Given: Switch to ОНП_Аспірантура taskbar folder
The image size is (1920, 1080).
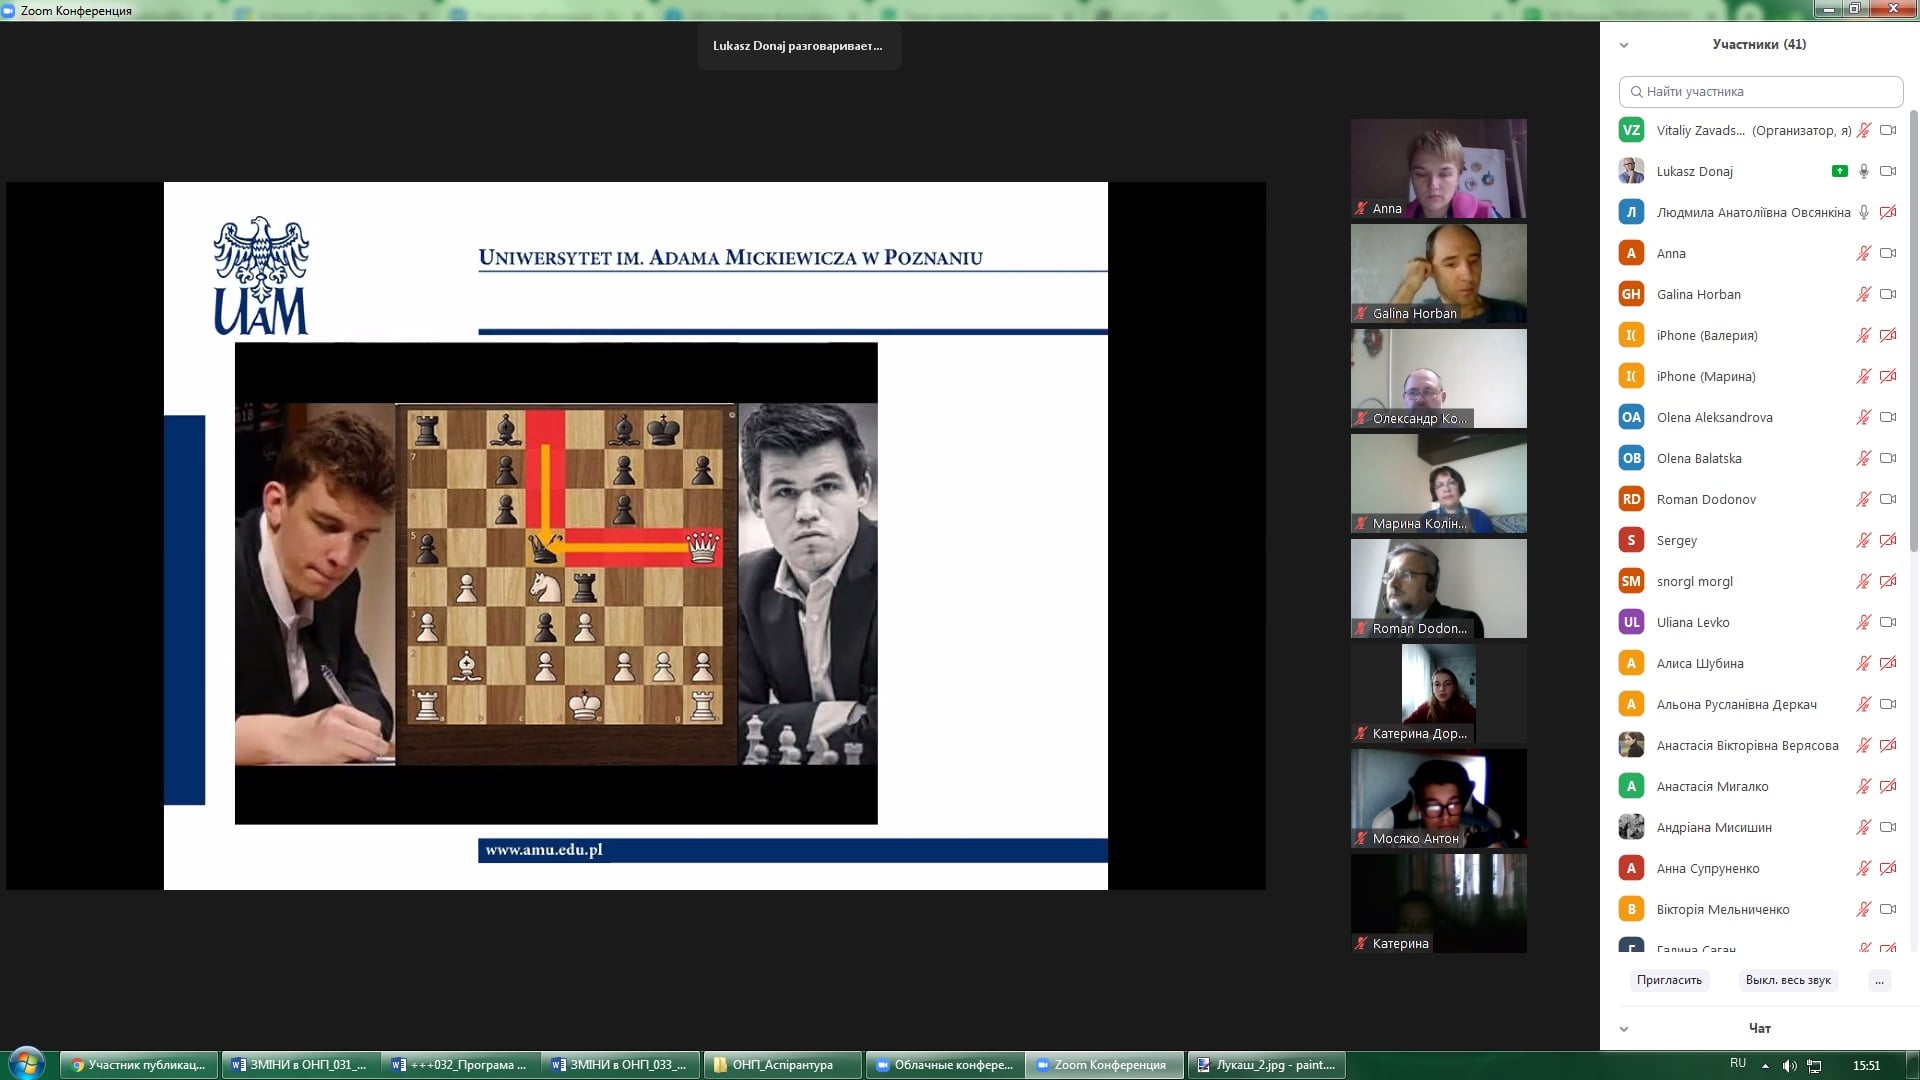Looking at the screenshot, I should point(781,1065).
